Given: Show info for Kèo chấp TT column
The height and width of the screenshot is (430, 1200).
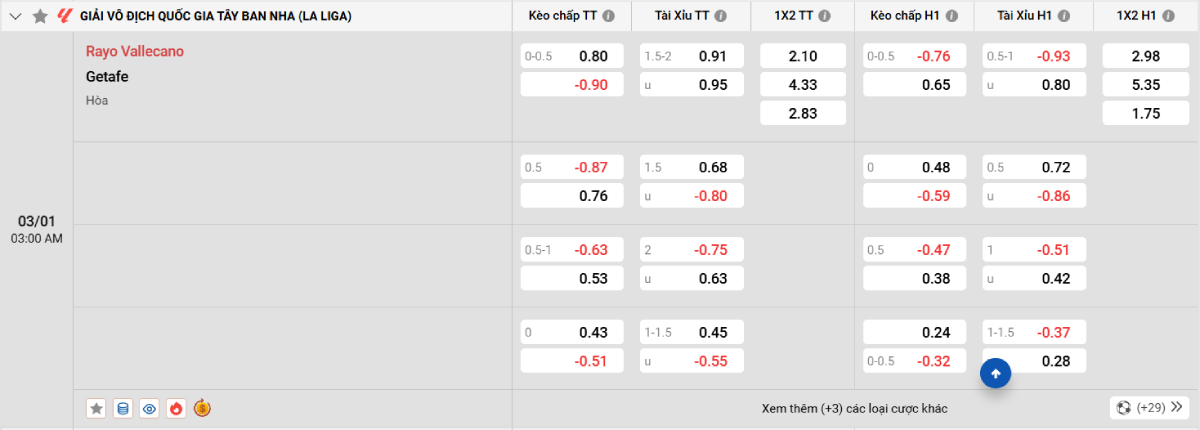Looking at the screenshot, I should click(609, 16).
